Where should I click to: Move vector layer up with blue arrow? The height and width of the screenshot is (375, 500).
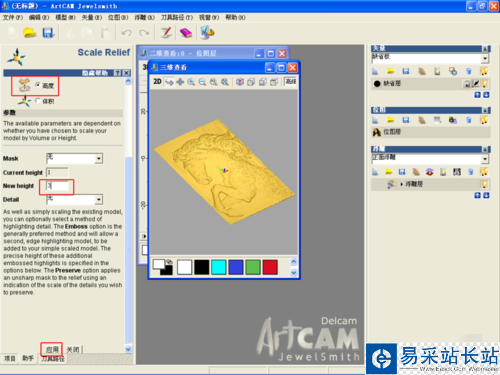(x=477, y=95)
